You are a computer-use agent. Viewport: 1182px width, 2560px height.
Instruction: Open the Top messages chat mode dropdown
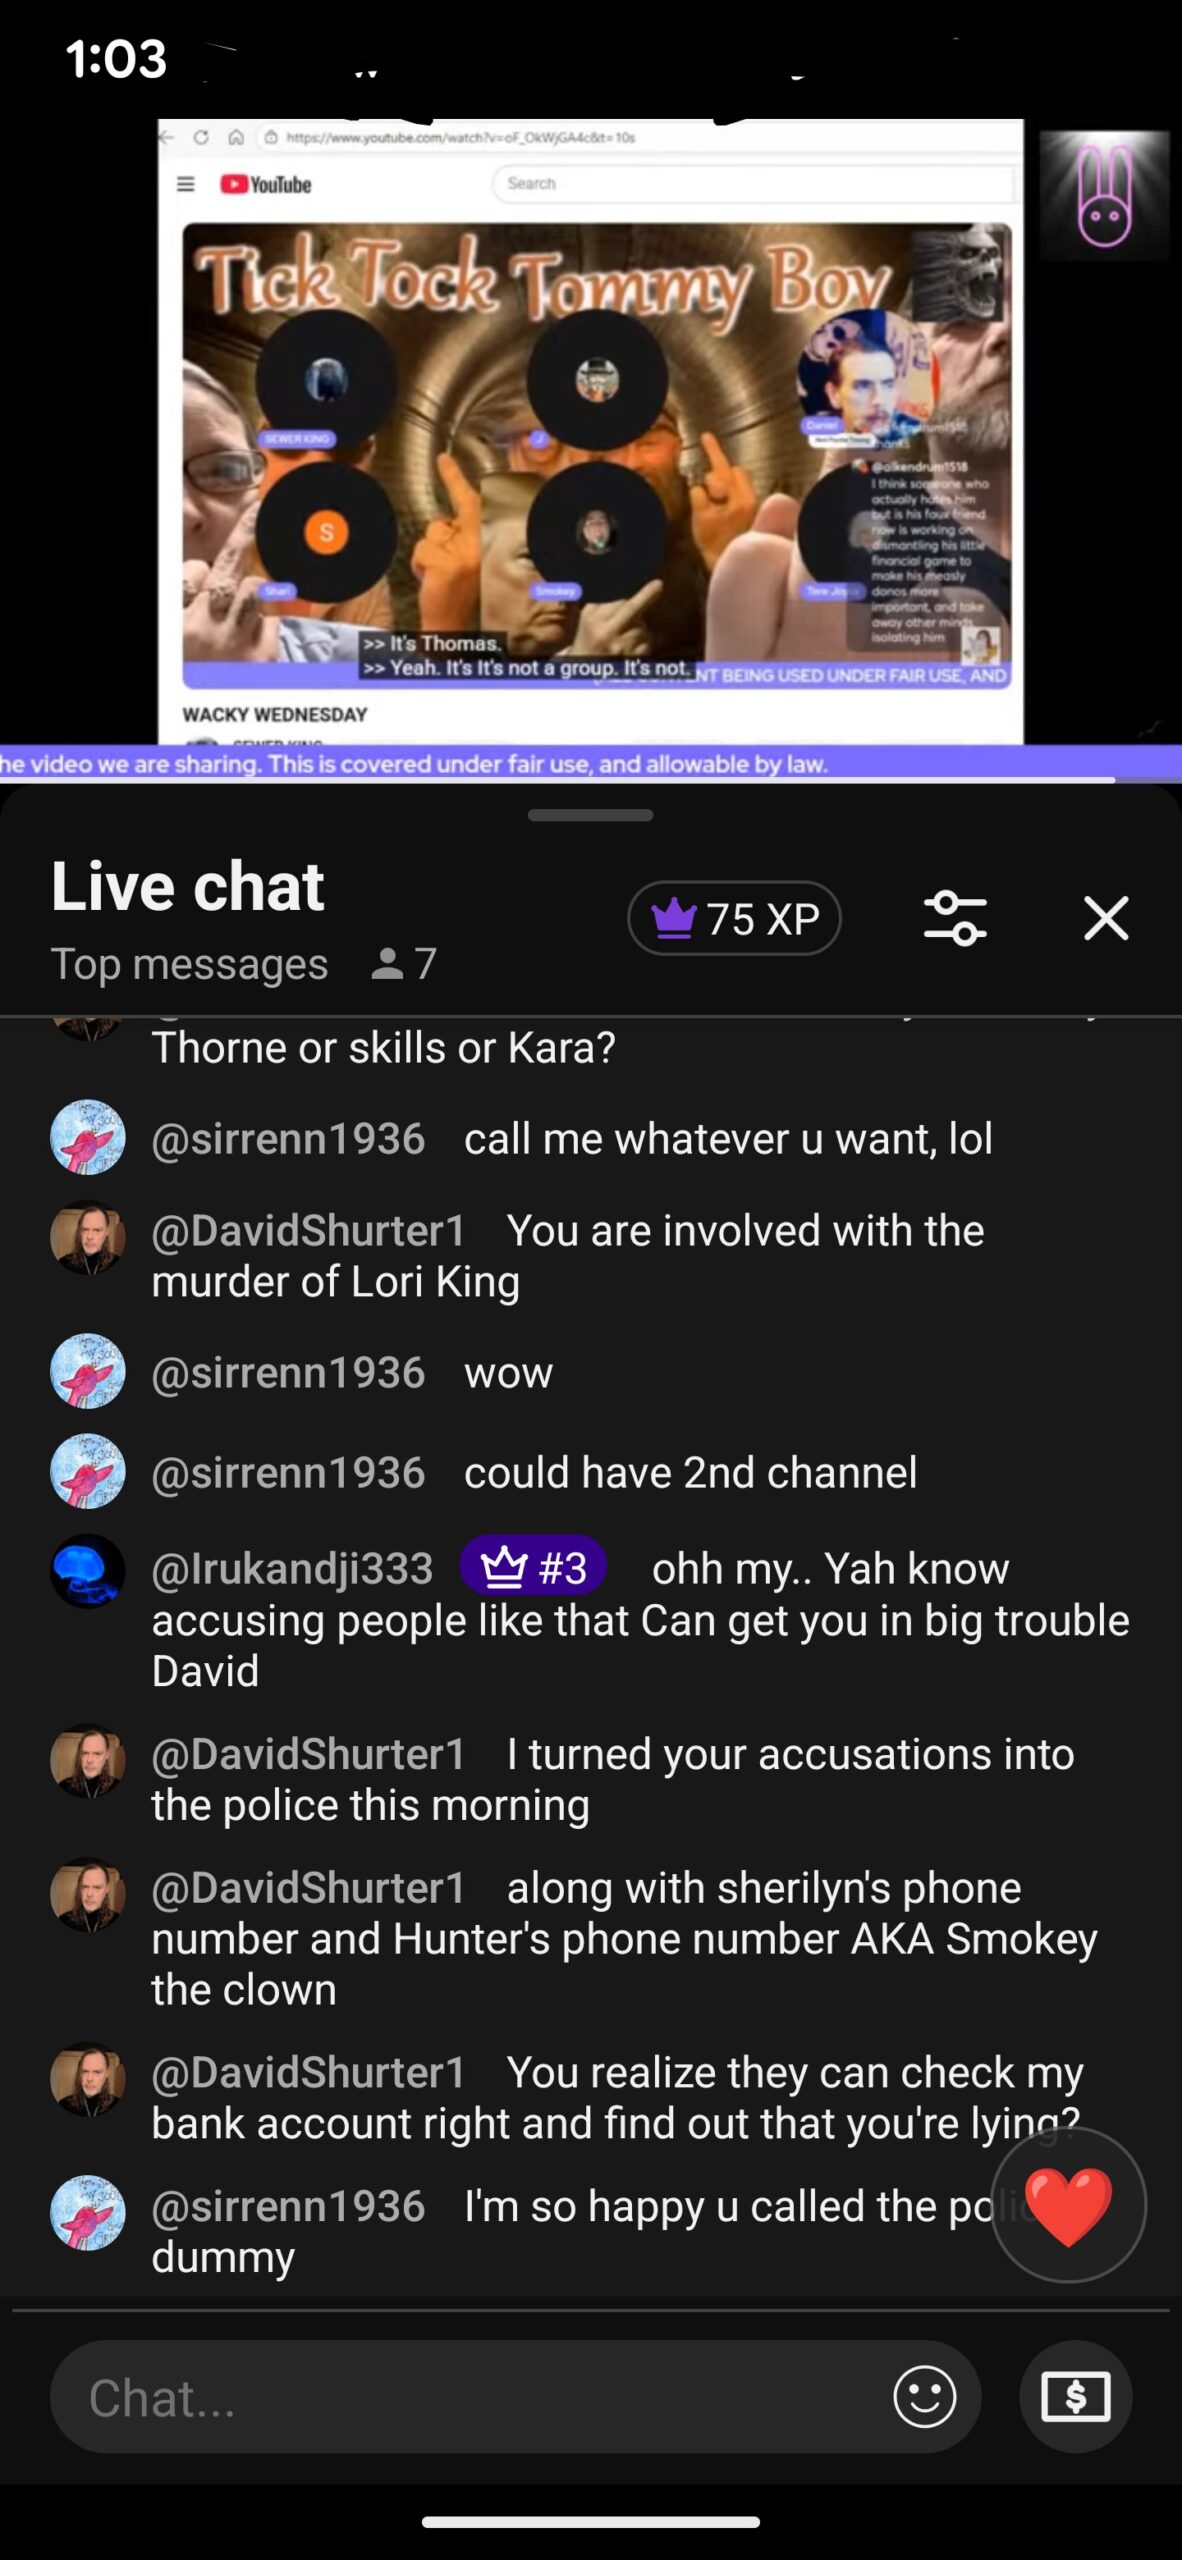click(x=189, y=964)
